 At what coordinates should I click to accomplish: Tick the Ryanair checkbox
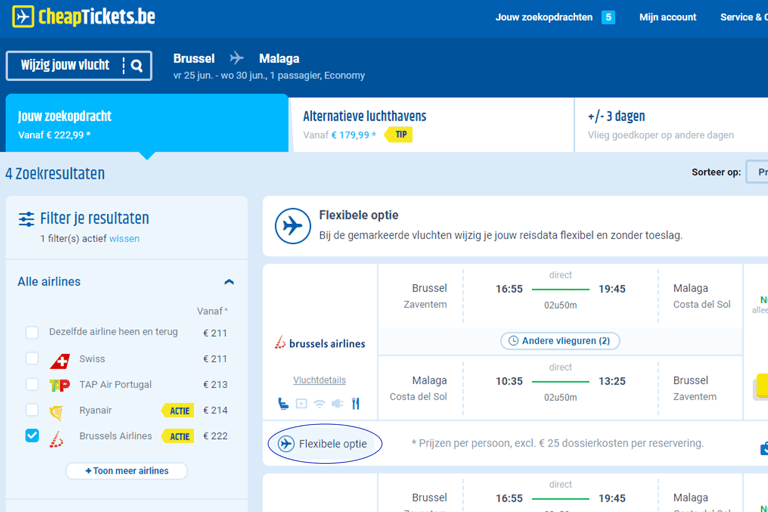[x=32, y=410]
